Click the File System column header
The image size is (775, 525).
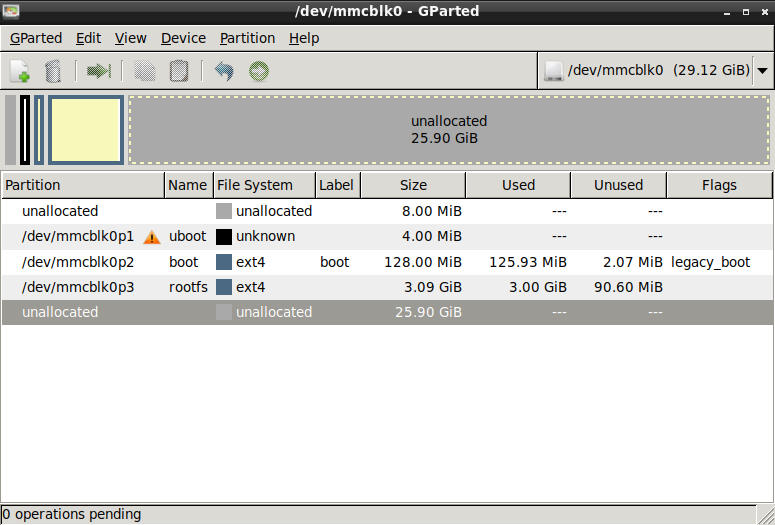click(x=255, y=185)
